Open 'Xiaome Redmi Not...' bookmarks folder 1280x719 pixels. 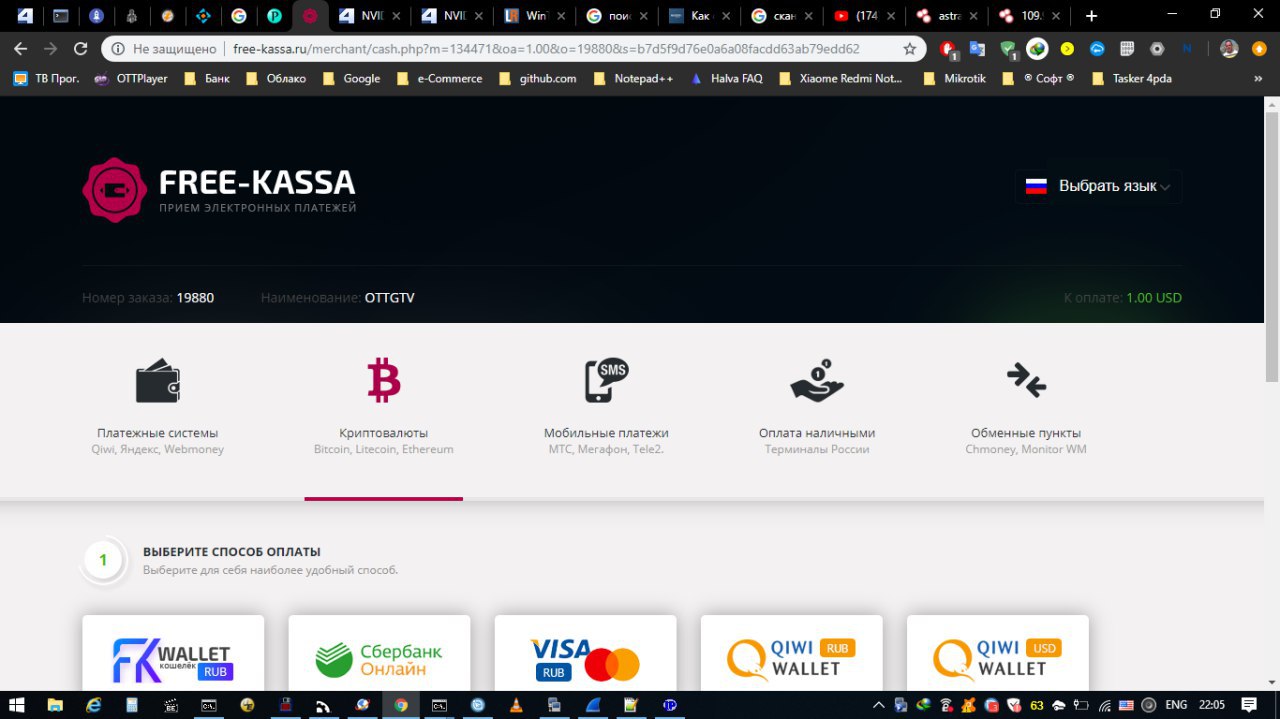tap(840, 78)
